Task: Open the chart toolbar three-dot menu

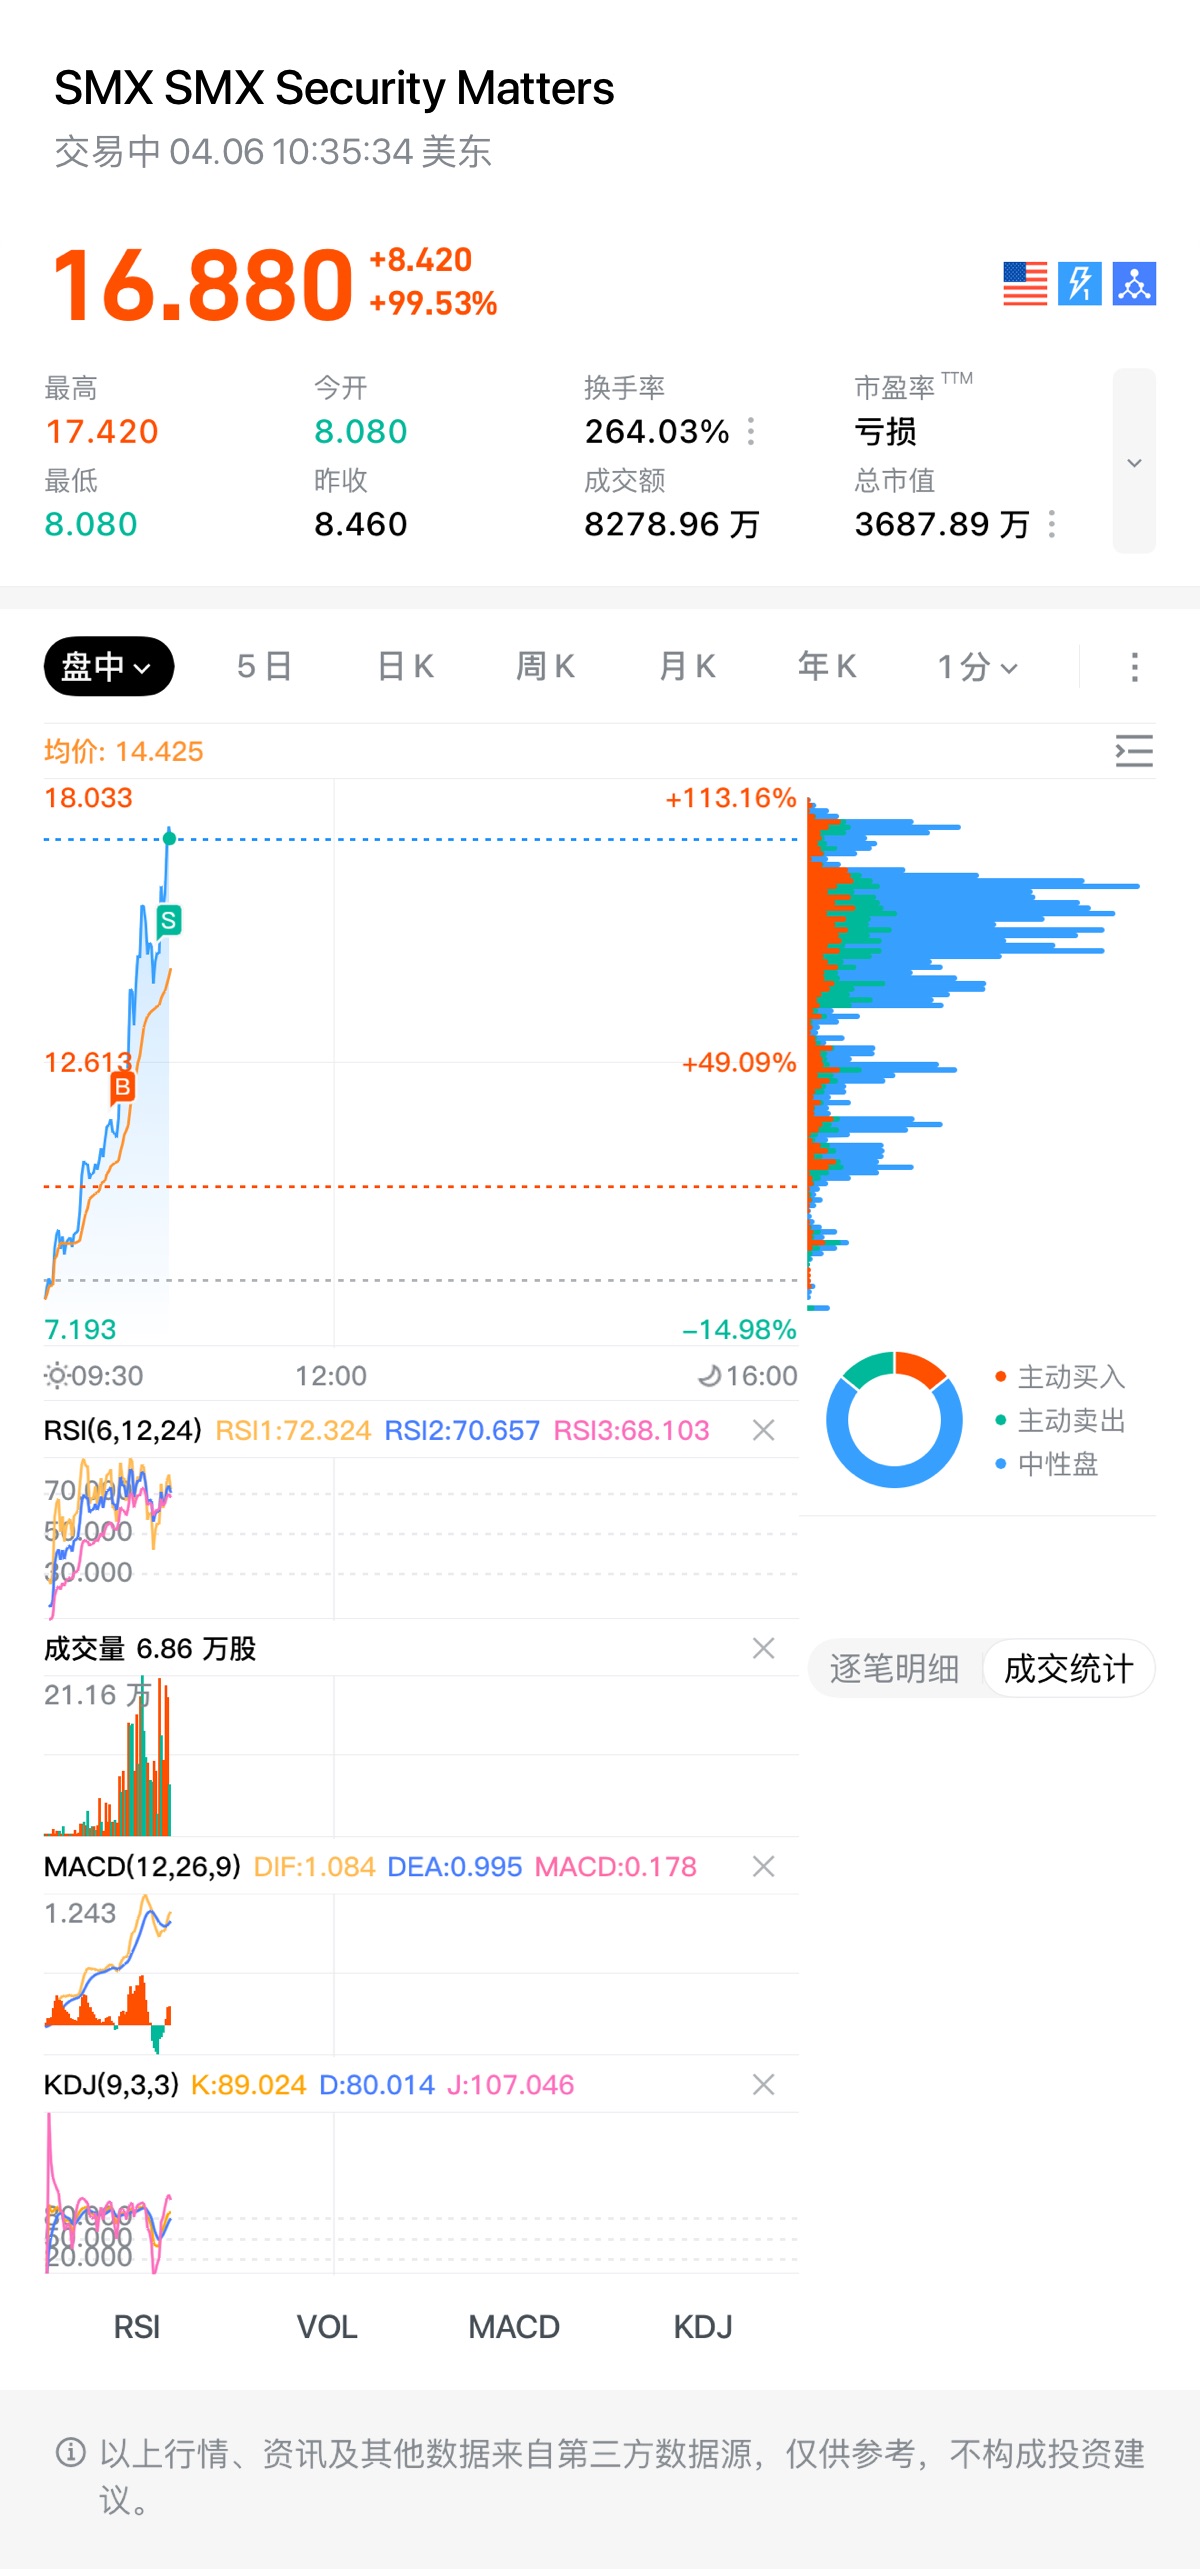Action: [x=1134, y=667]
